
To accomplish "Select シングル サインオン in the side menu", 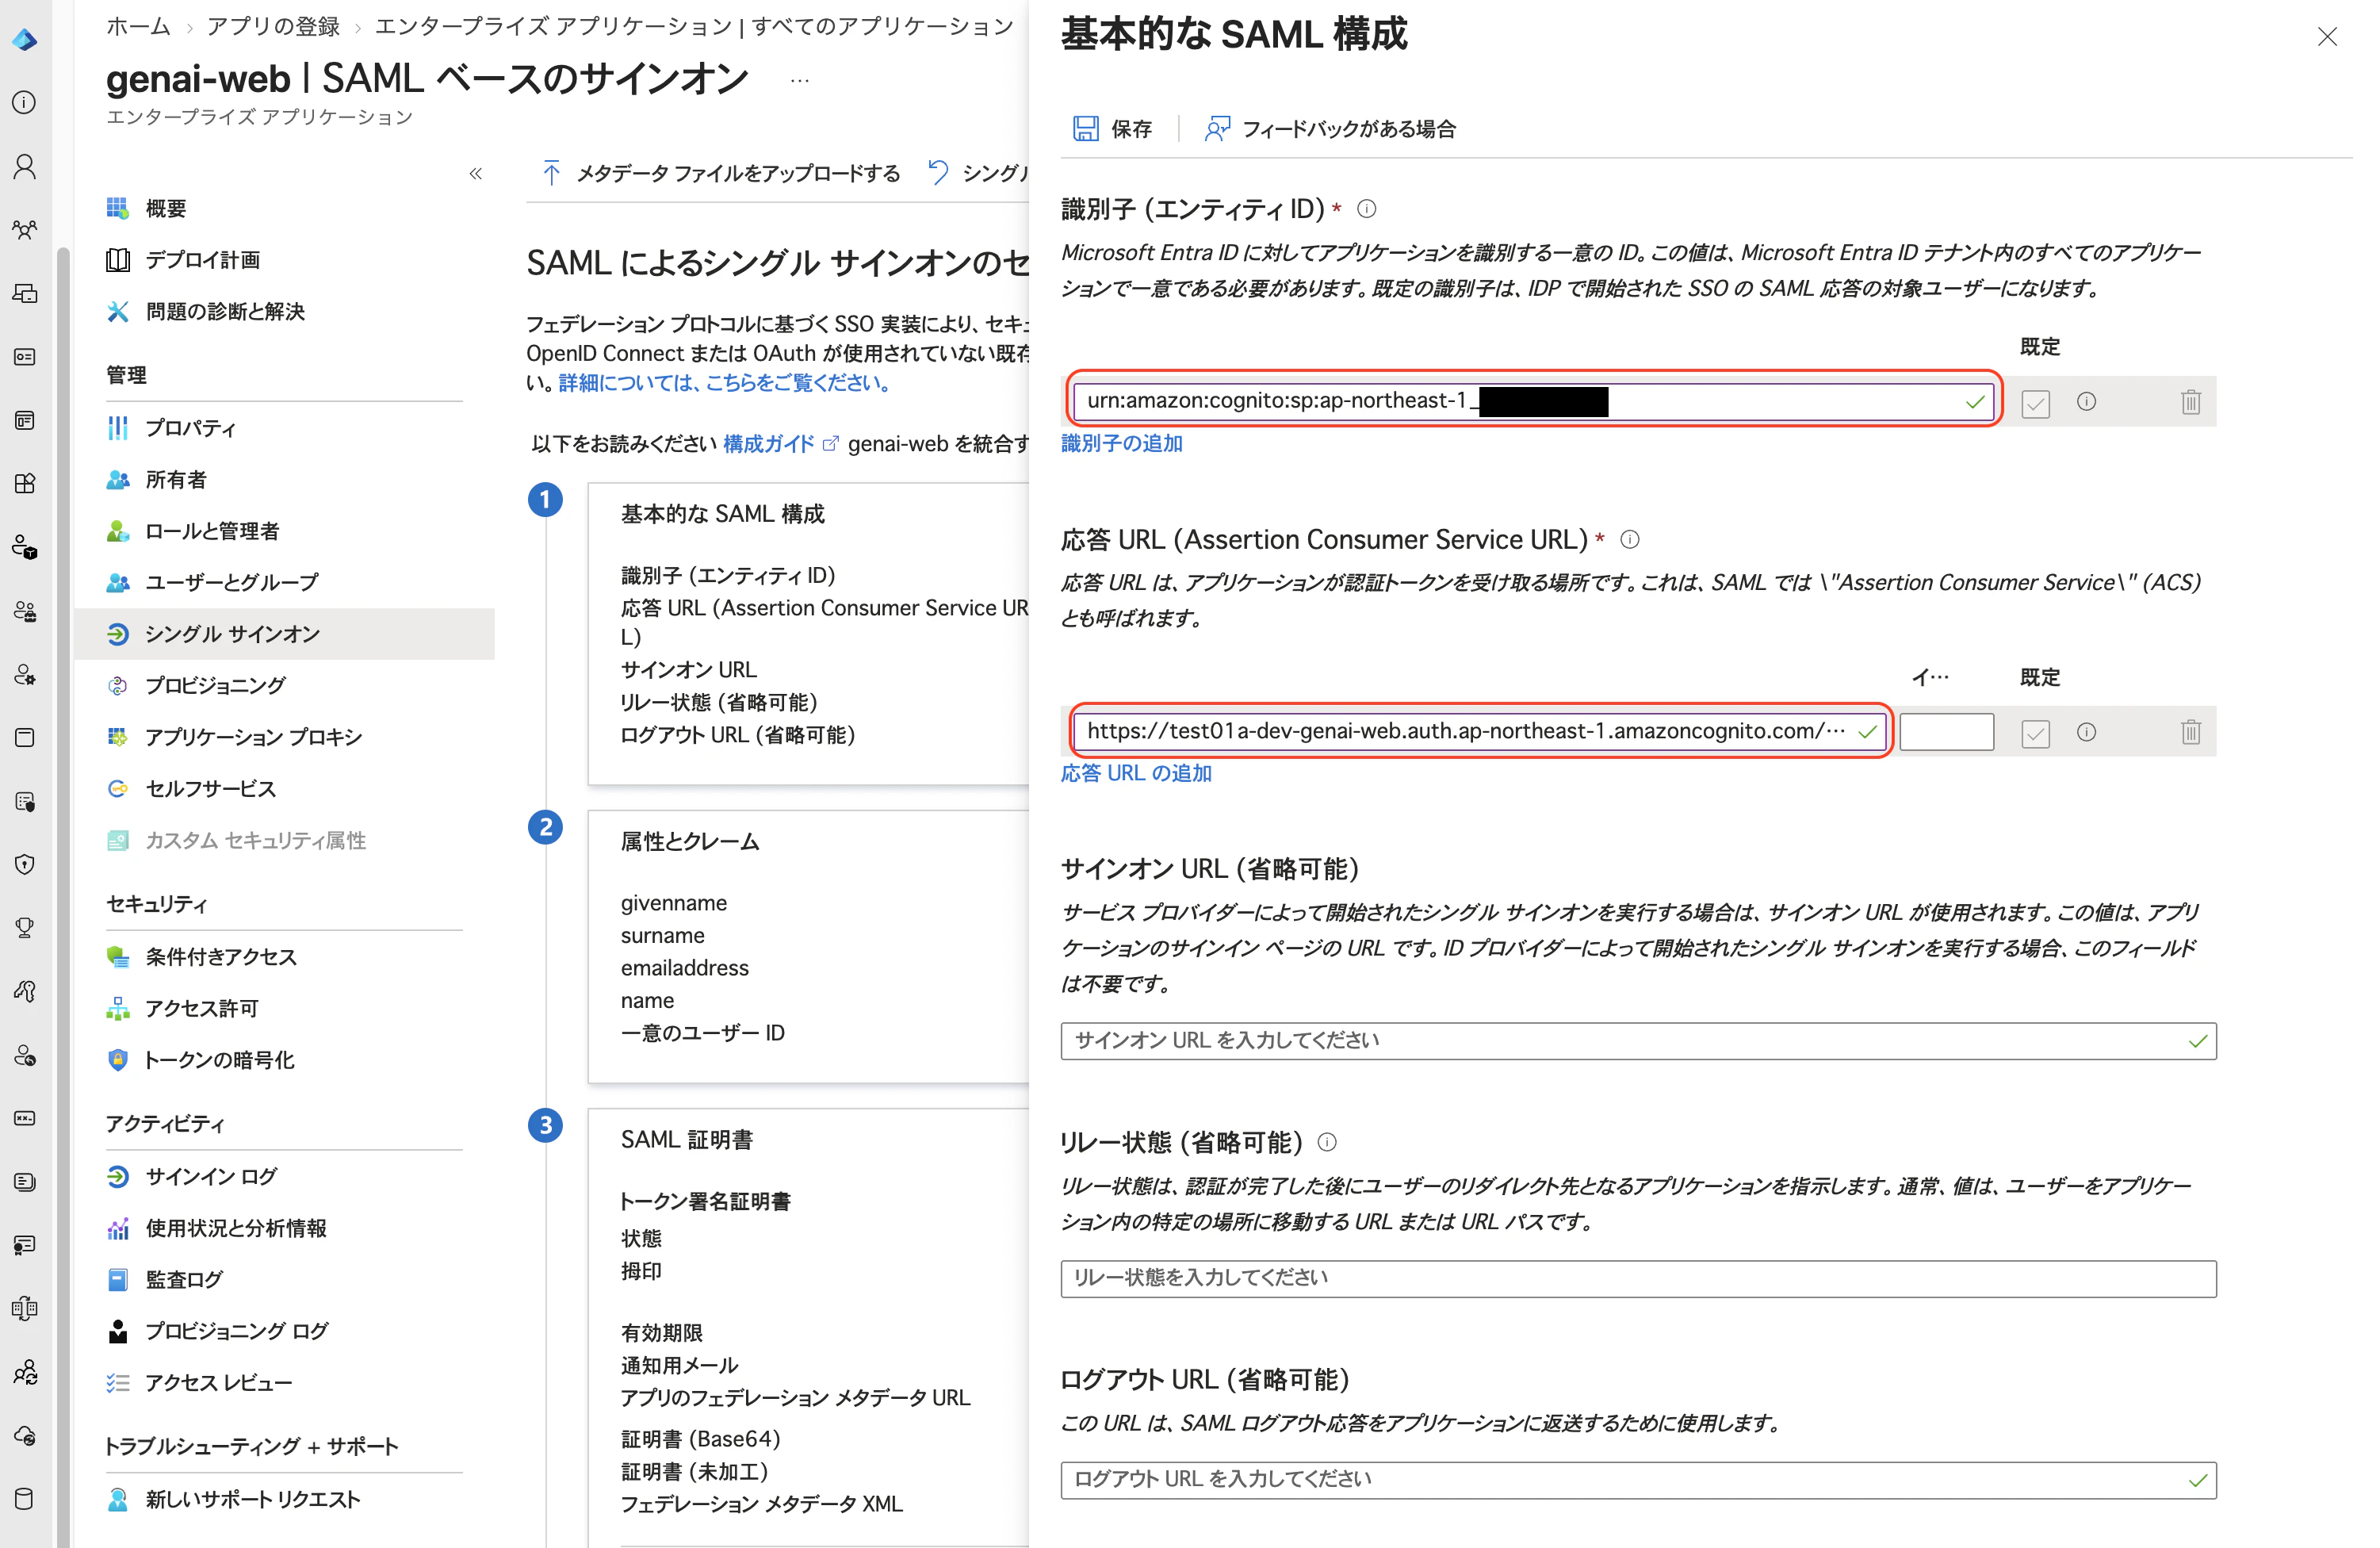I will (x=284, y=634).
